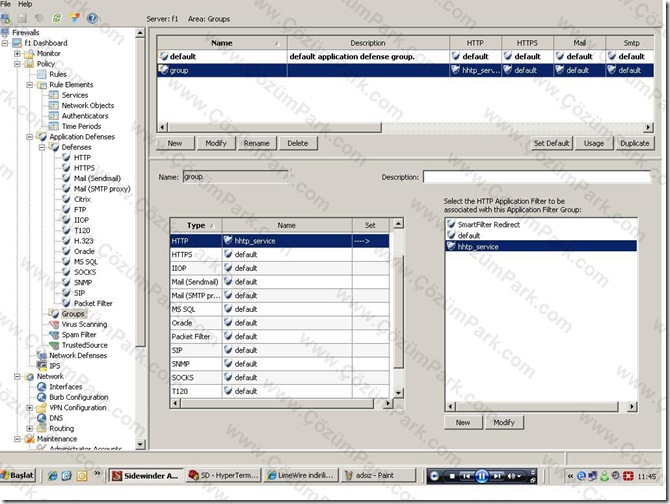Click the Duplicate button
Viewport: 670px width, 504px height.
[635, 144]
